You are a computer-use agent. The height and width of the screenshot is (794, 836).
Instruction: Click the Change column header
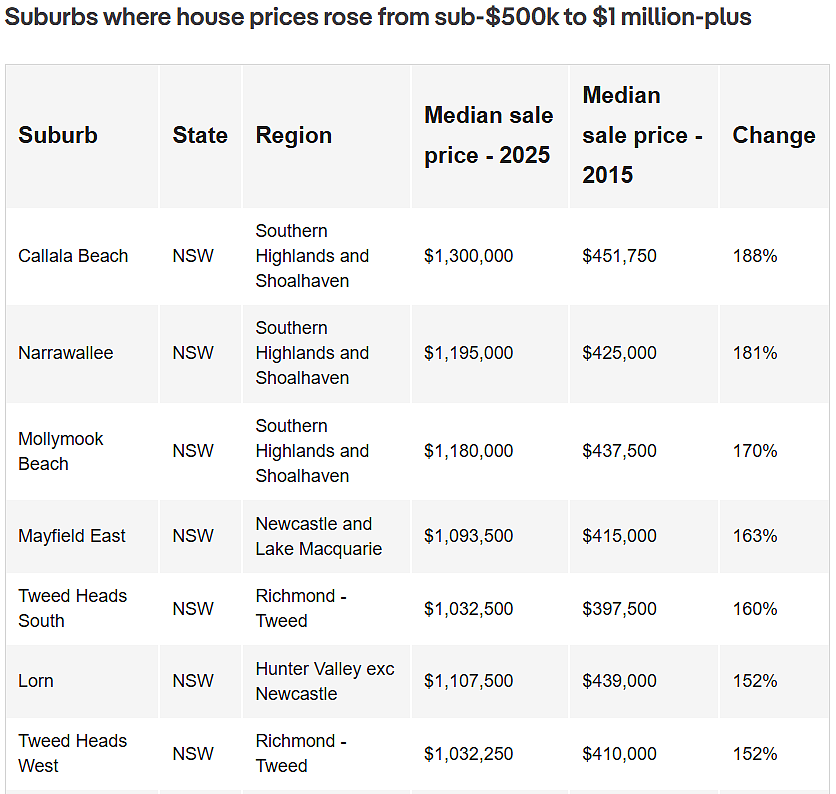tap(774, 135)
